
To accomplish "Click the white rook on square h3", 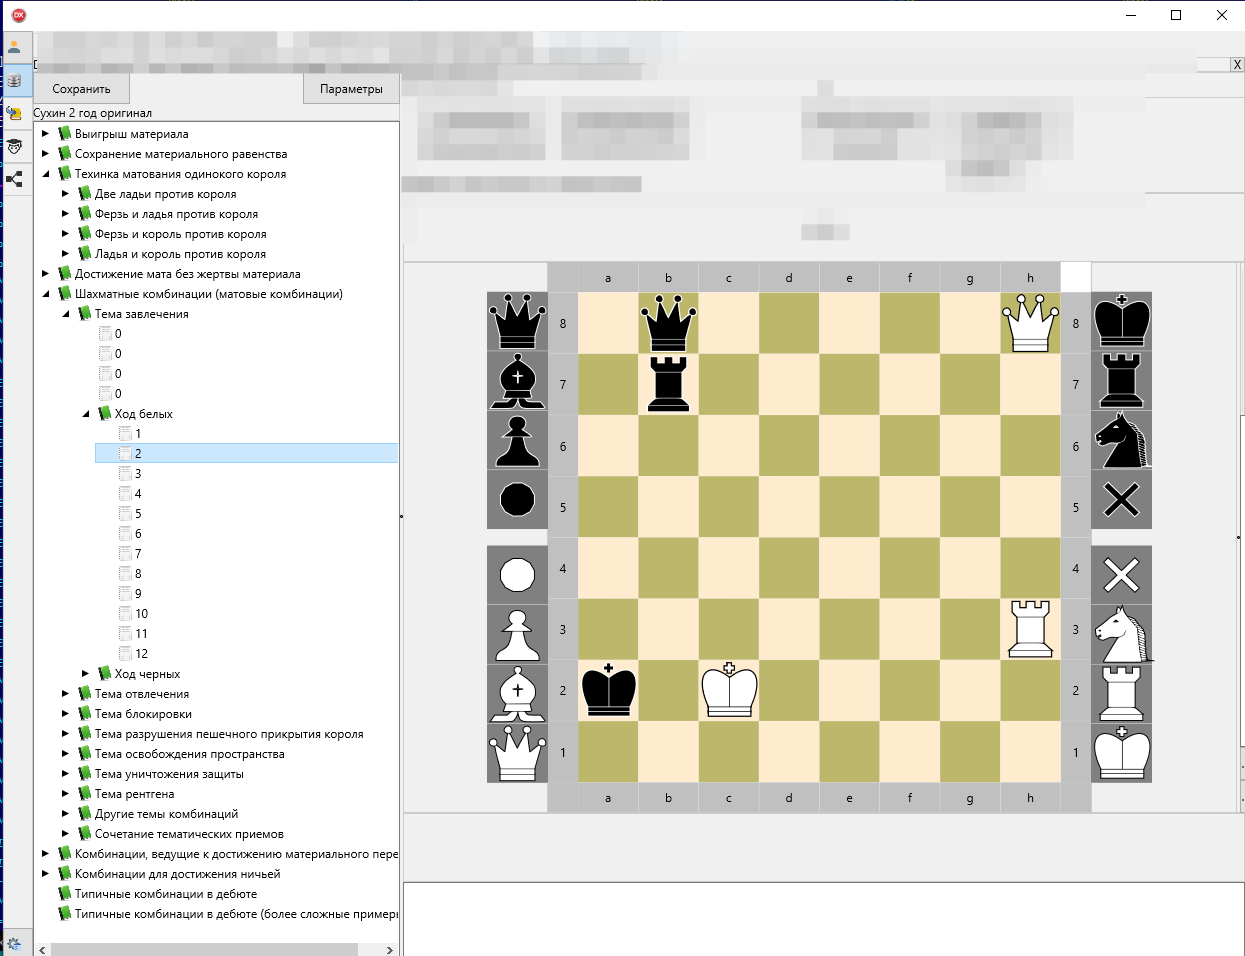I will [1030, 629].
